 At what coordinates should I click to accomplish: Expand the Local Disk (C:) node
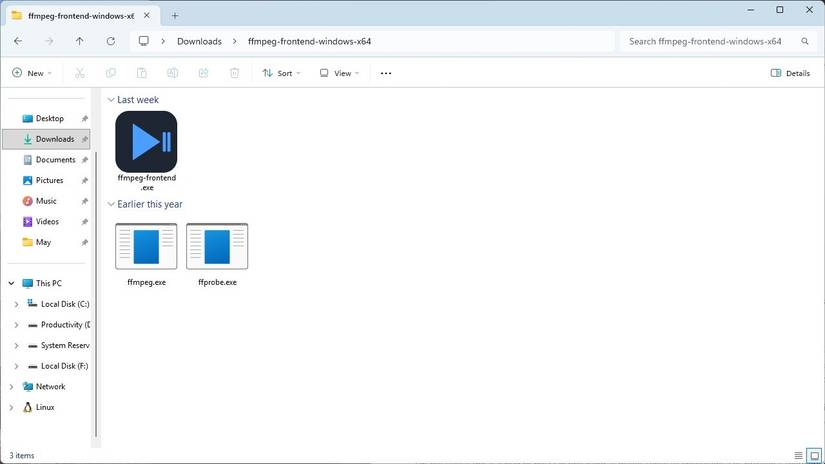coord(16,304)
